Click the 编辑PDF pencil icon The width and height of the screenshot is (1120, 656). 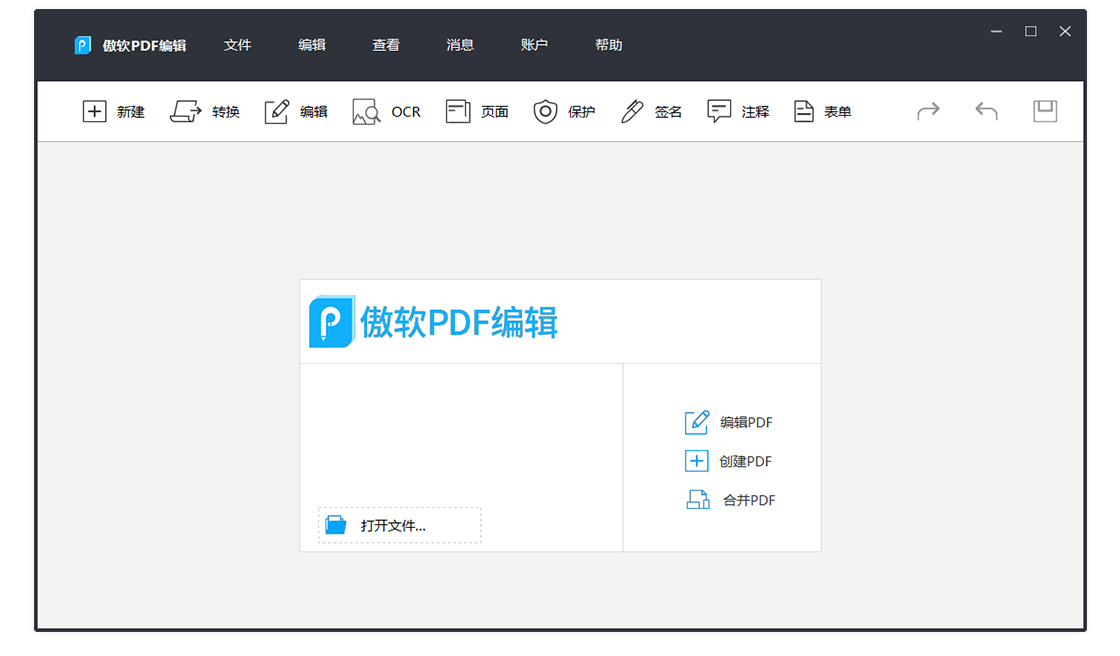[696, 422]
